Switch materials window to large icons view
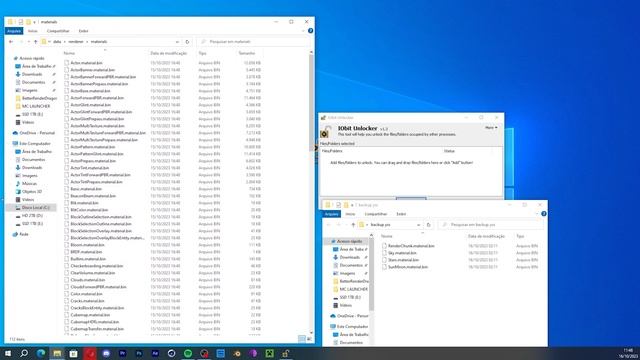 pyautogui.click(x=309, y=339)
